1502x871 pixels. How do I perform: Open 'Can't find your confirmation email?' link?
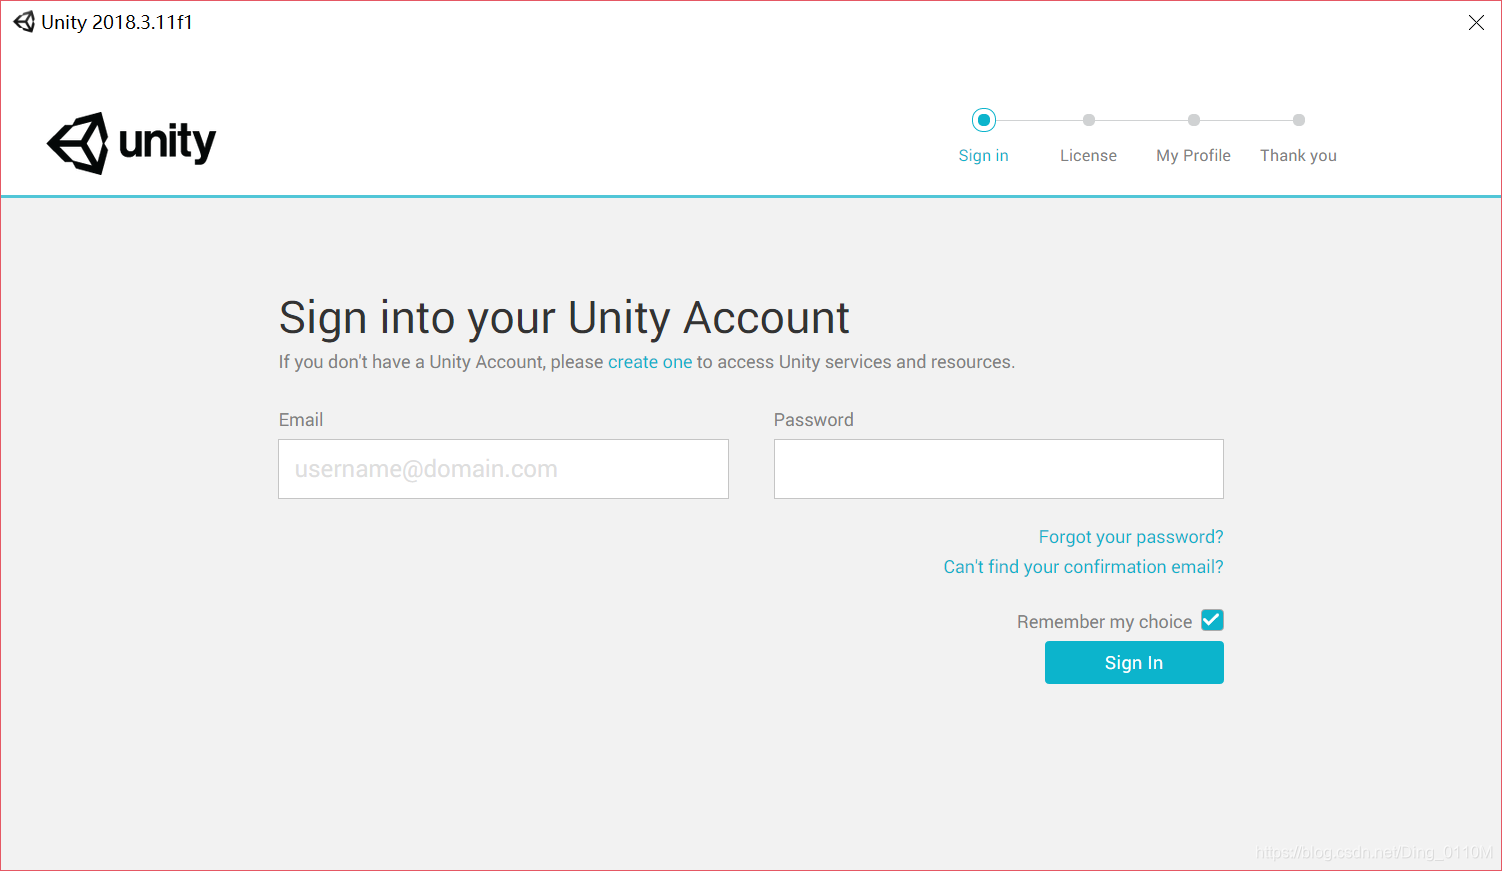coord(1083,567)
